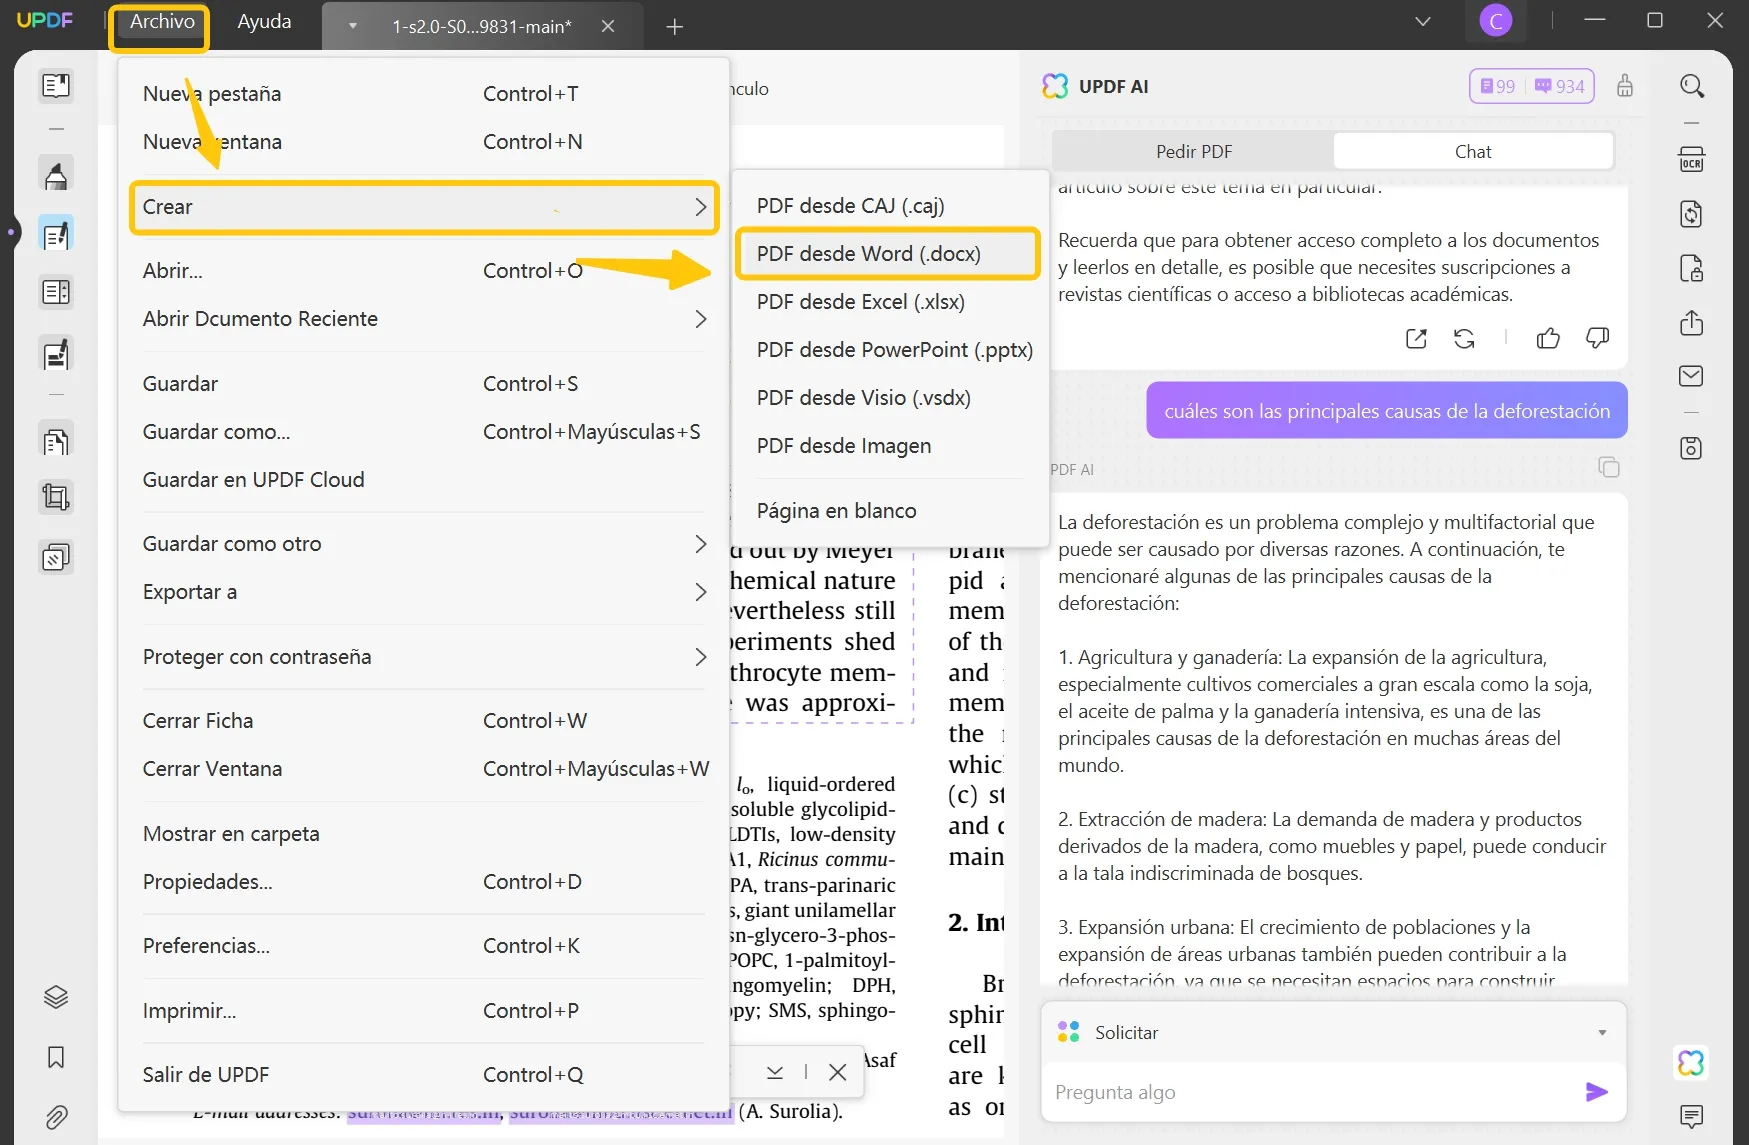Viewport: 1749px width, 1145px height.
Task: Expand Abrir Dcumento Reciente submenu
Action: pos(424,319)
